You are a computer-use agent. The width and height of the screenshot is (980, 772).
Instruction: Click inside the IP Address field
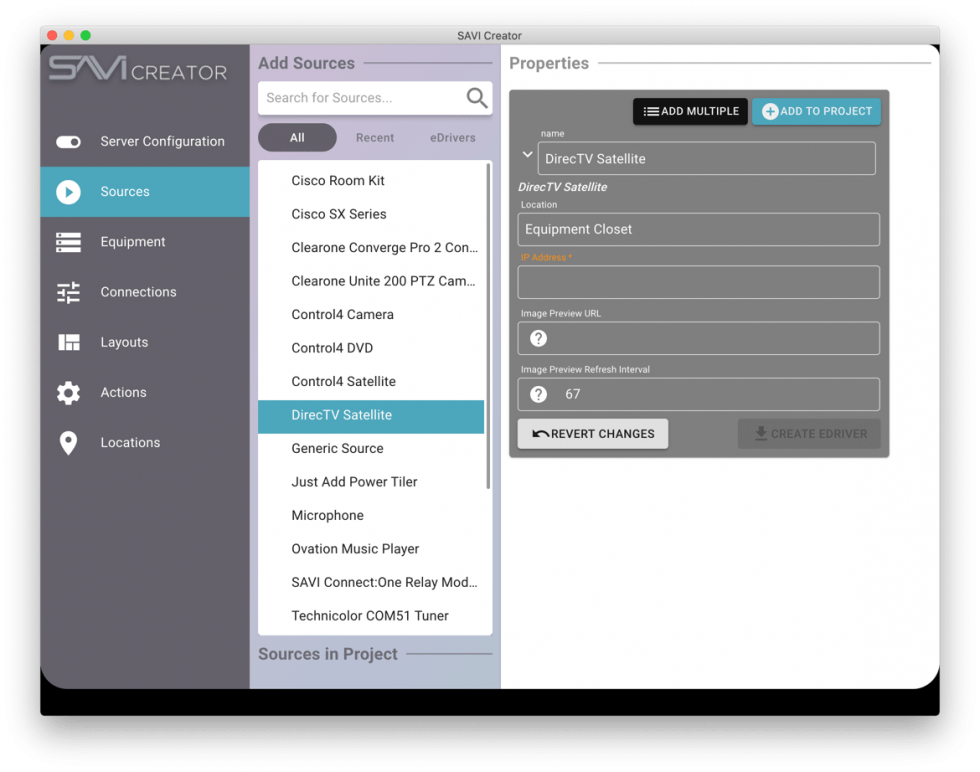[697, 282]
